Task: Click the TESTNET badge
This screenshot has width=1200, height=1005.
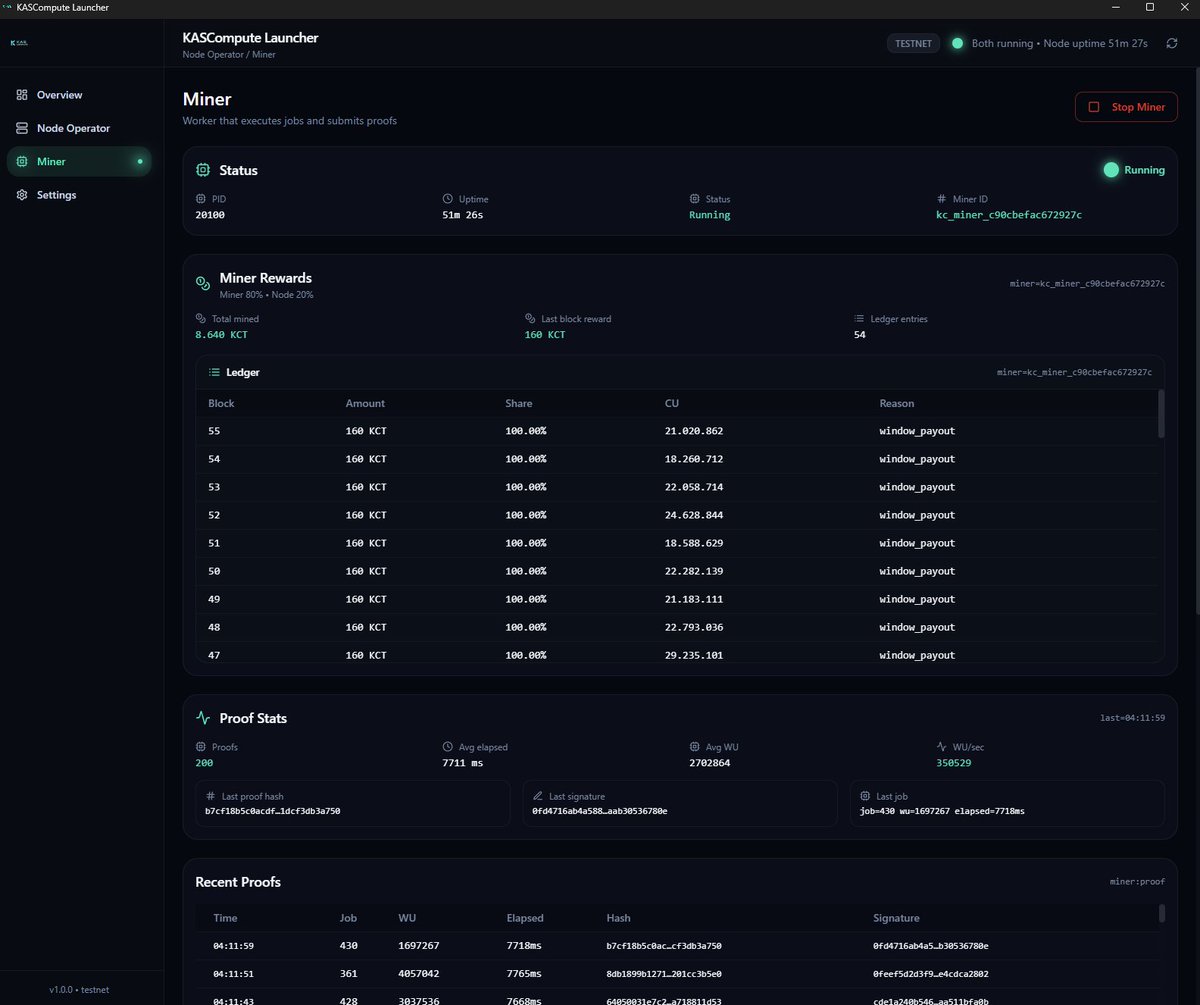Action: (913, 44)
